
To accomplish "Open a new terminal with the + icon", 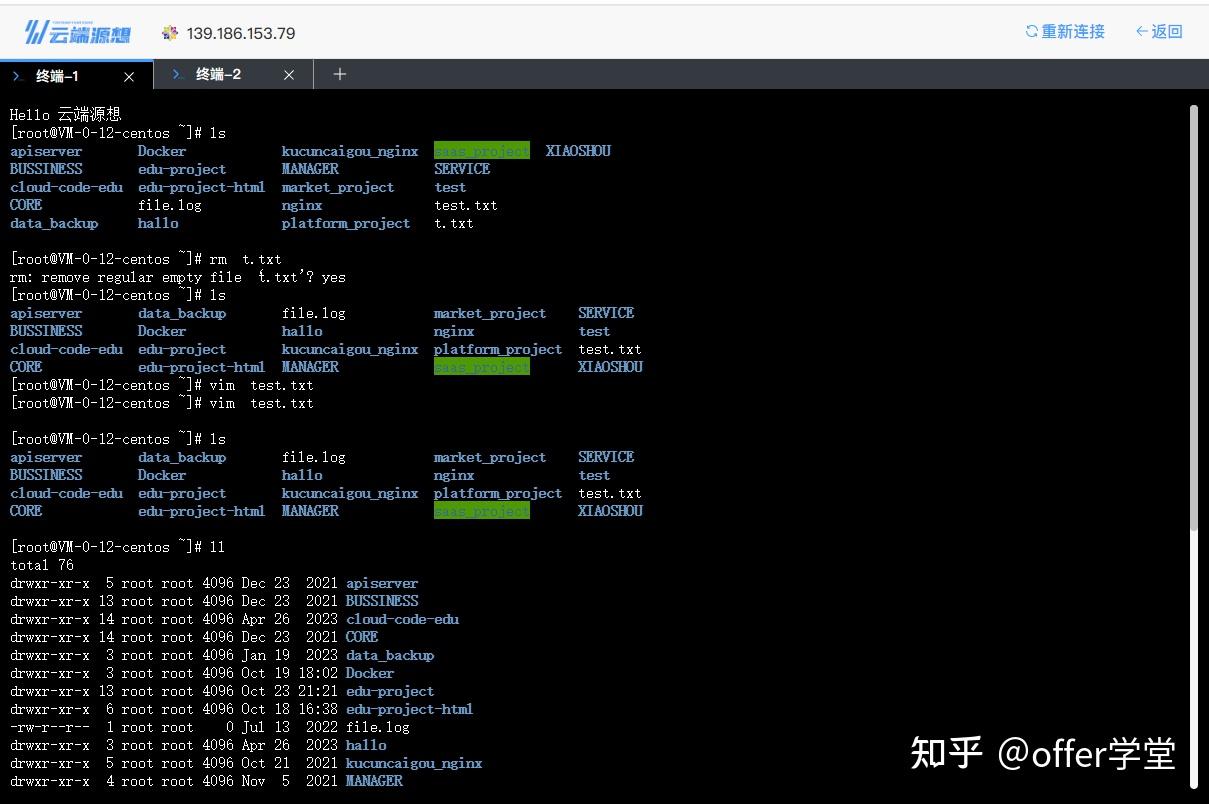I will tap(339, 74).
